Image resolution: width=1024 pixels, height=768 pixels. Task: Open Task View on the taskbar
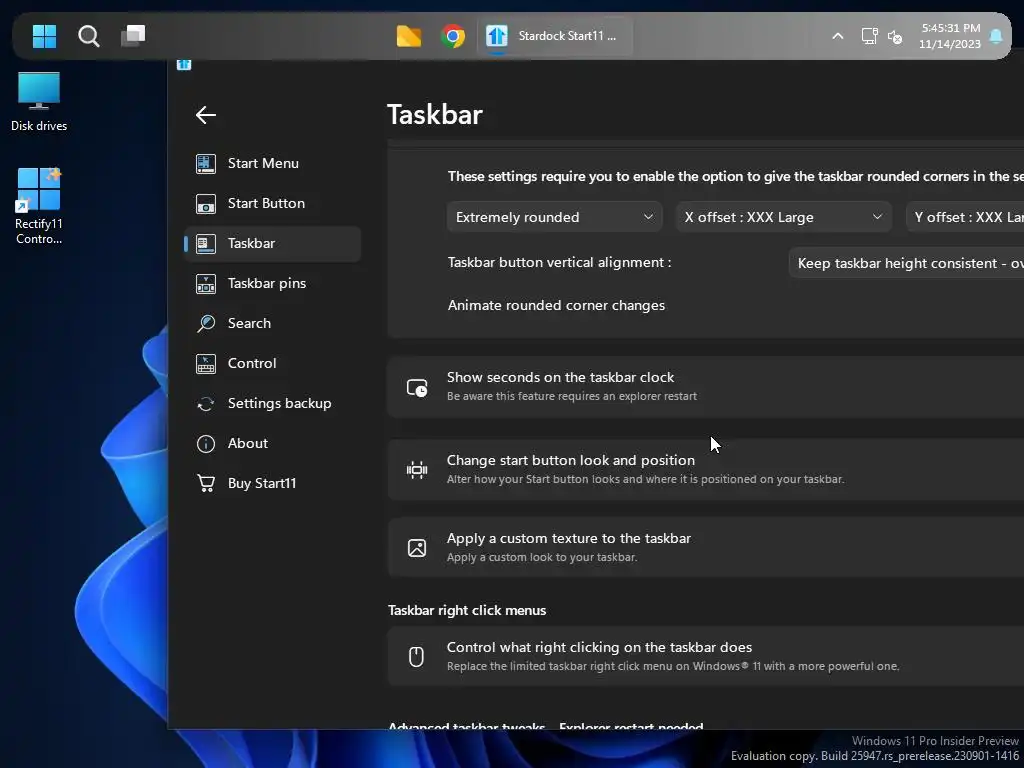click(x=133, y=36)
